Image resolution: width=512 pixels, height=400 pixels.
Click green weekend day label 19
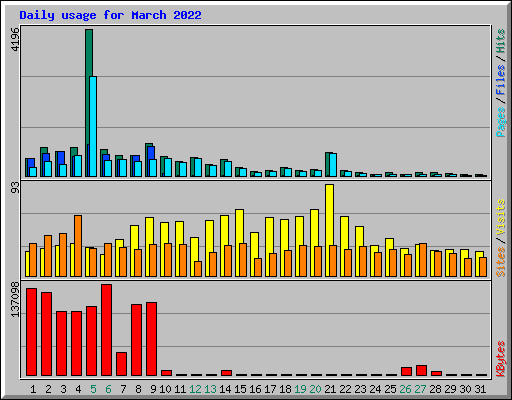point(300,389)
